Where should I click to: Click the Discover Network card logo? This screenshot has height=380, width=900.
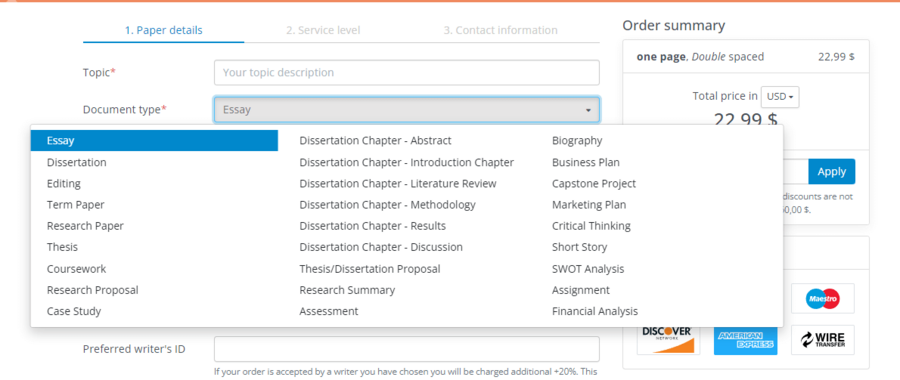[668, 340]
